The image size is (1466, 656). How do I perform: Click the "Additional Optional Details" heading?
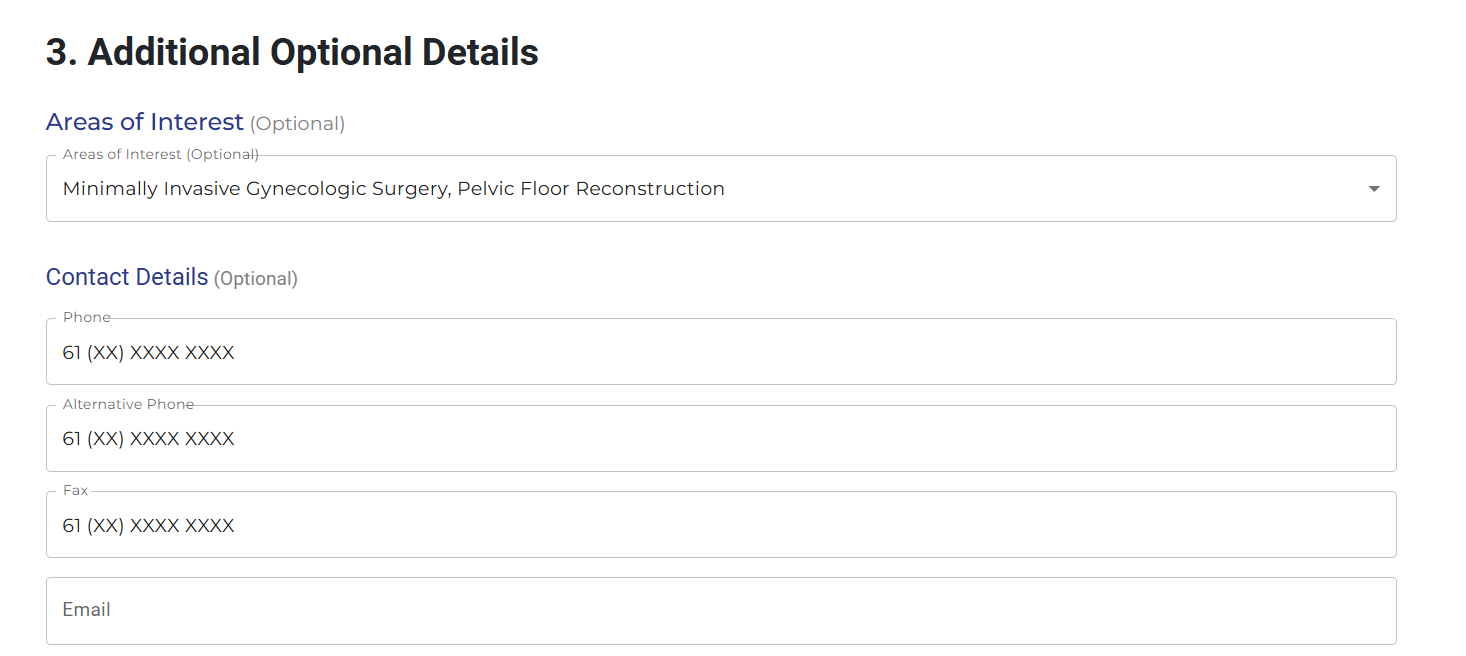292,53
